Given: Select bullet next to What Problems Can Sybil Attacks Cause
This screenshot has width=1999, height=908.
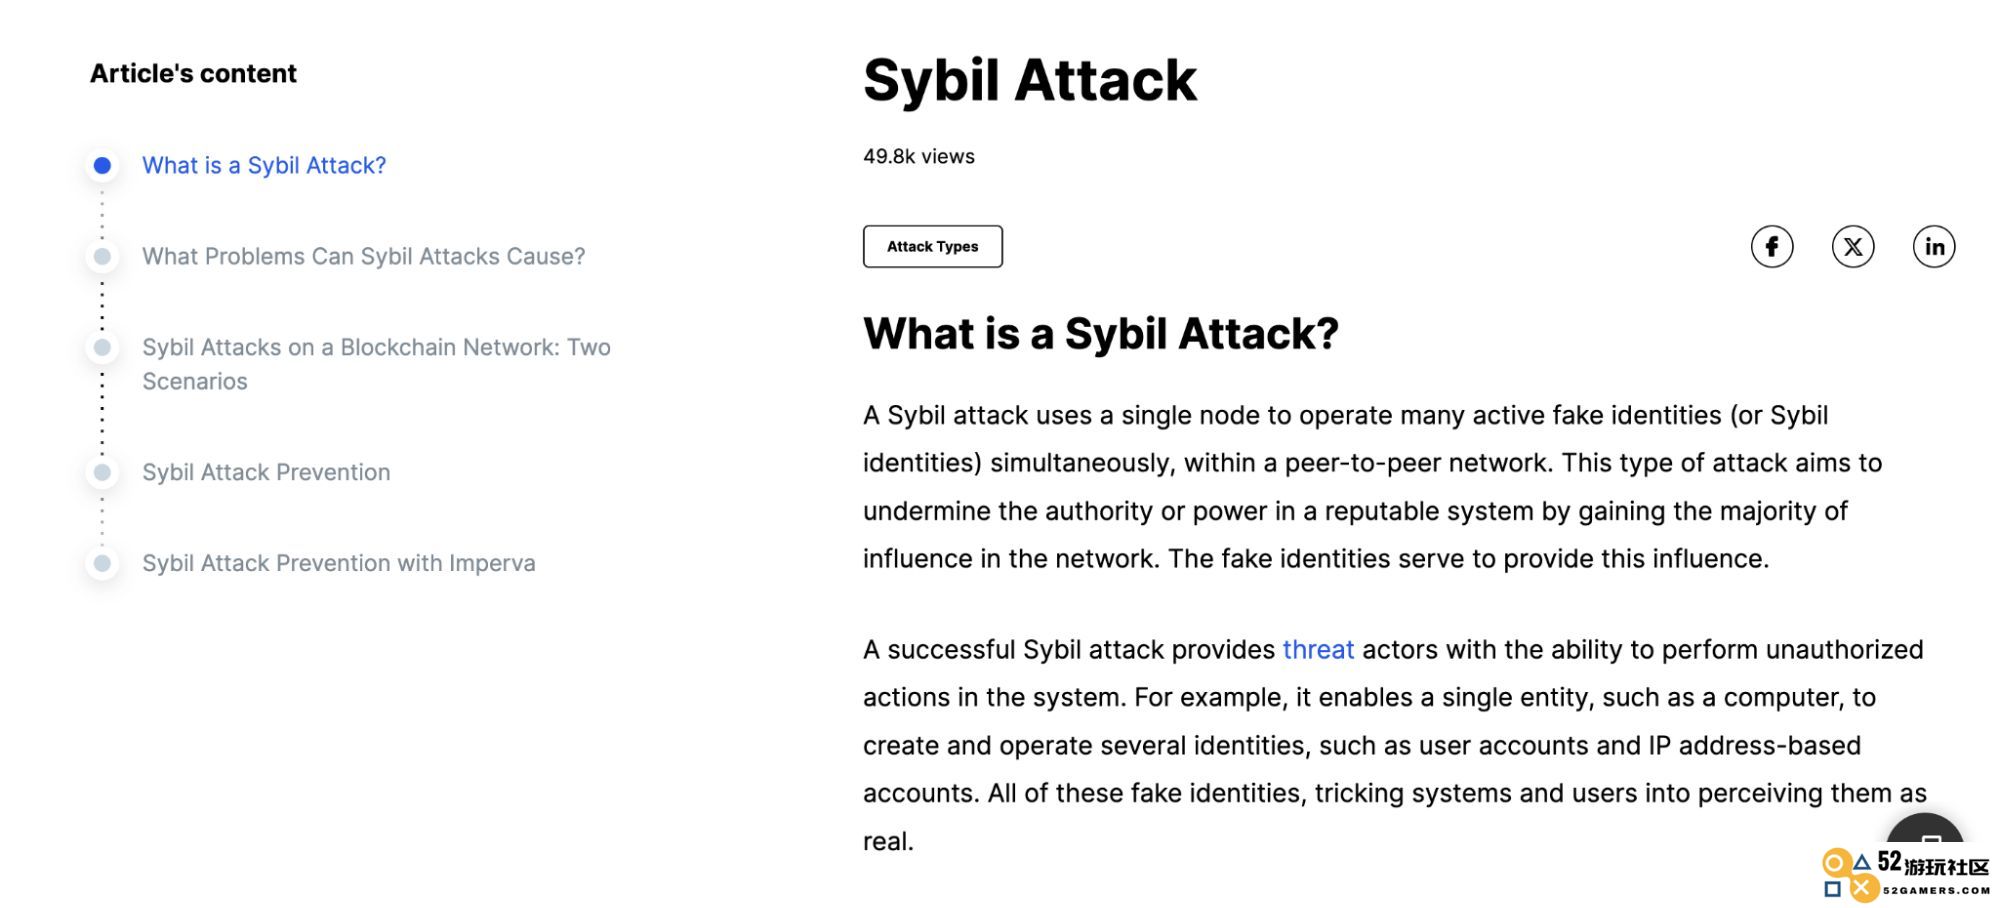Looking at the screenshot, I should (x=102, y=257).
